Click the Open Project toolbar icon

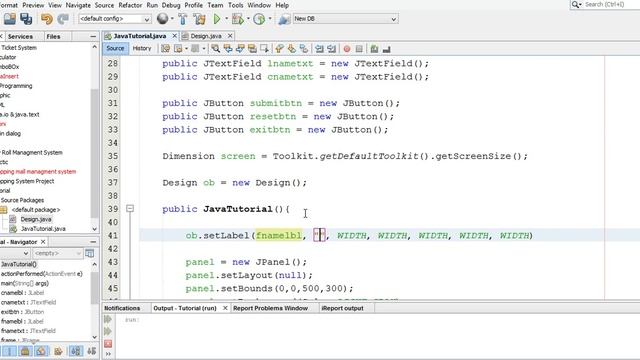[x=10, y=19]
